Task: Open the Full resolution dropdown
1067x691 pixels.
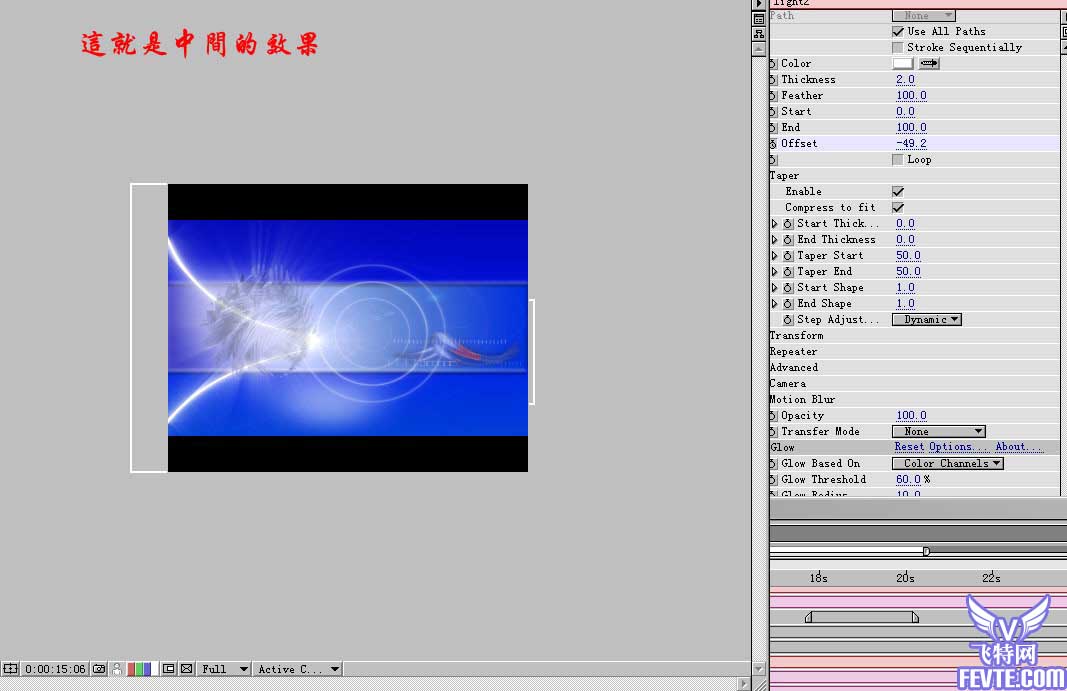Action: tap(225, 669)
